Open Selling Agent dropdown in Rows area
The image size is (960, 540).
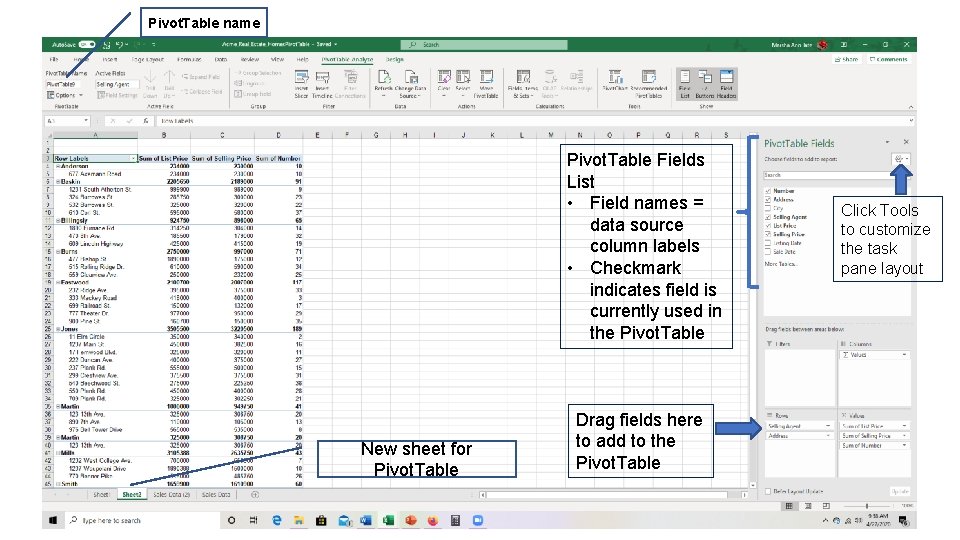[x=828, y=426]
